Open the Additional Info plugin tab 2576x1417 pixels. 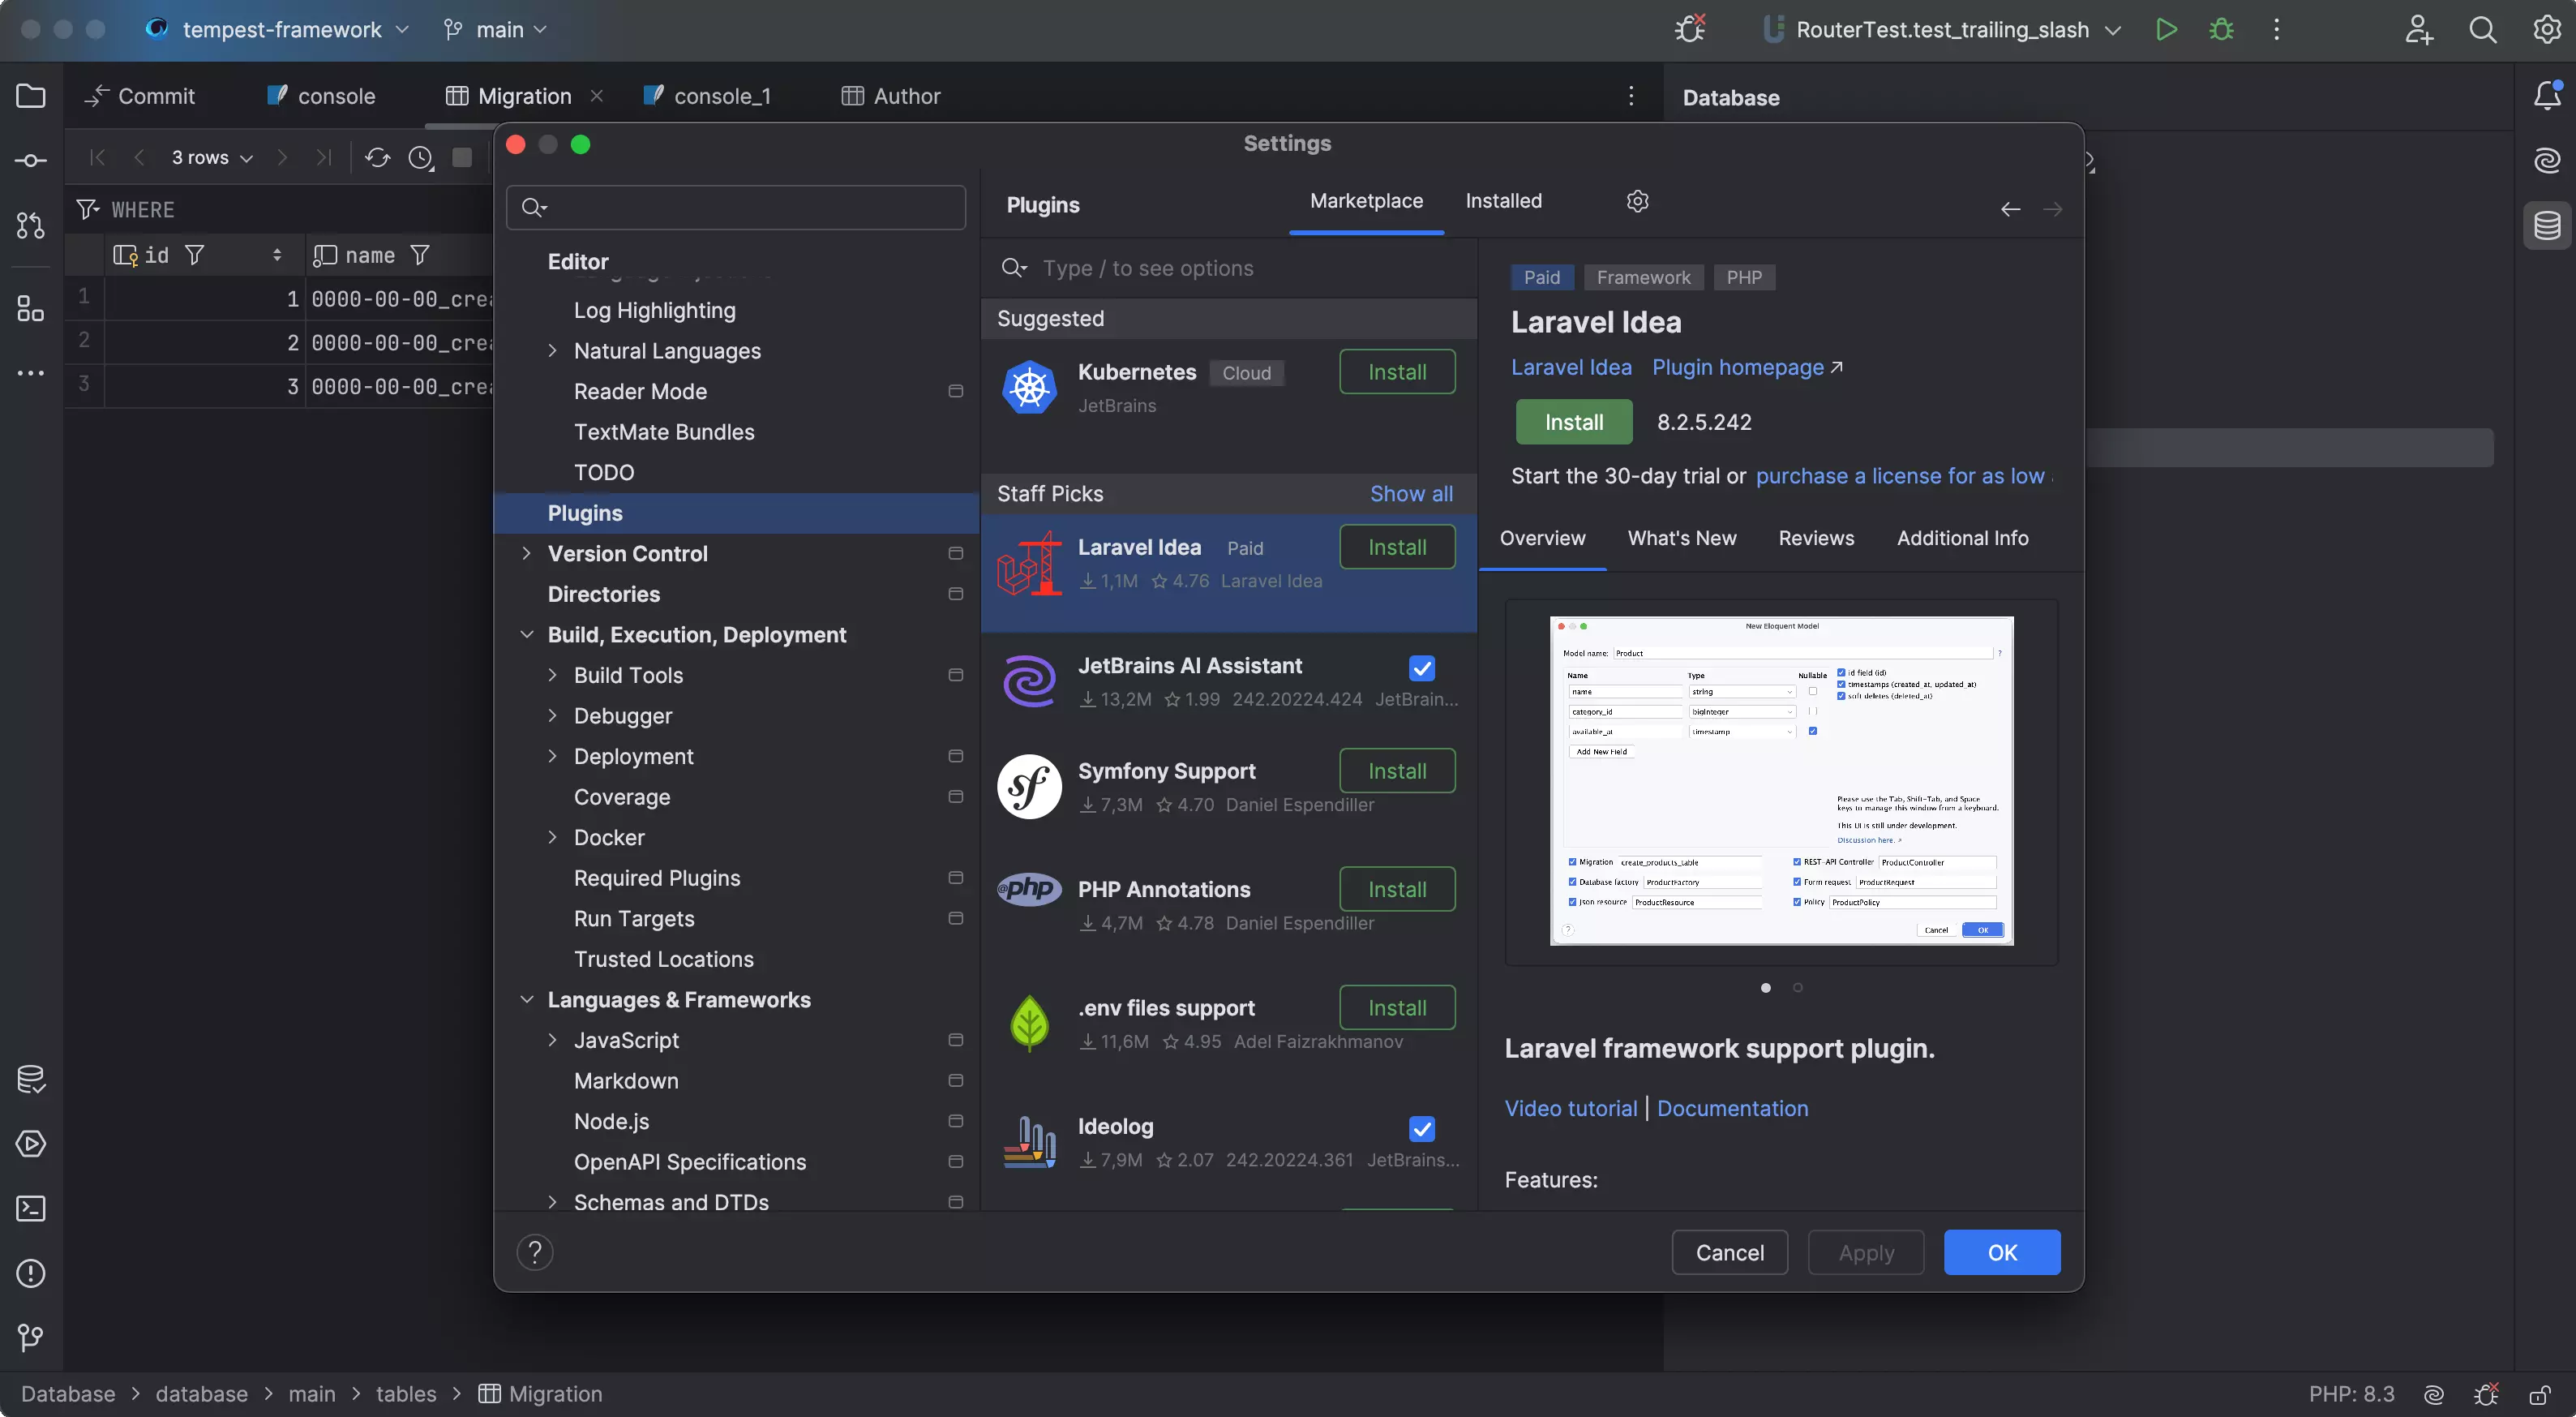[x=1962, y=538]
